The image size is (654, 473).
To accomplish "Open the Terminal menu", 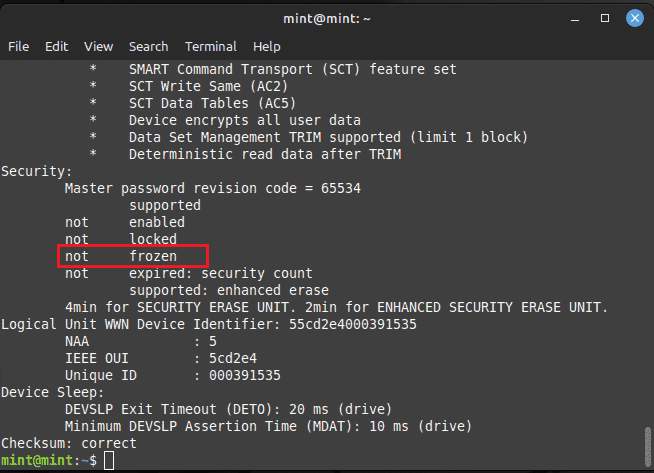I will pyautogui.click(x=211, y=46).
